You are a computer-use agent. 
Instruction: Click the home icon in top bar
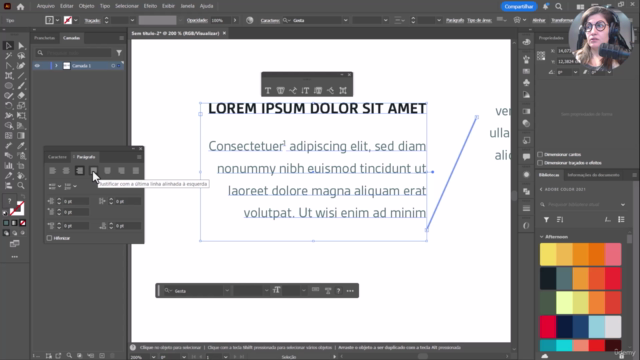click(x=20, y=6)
